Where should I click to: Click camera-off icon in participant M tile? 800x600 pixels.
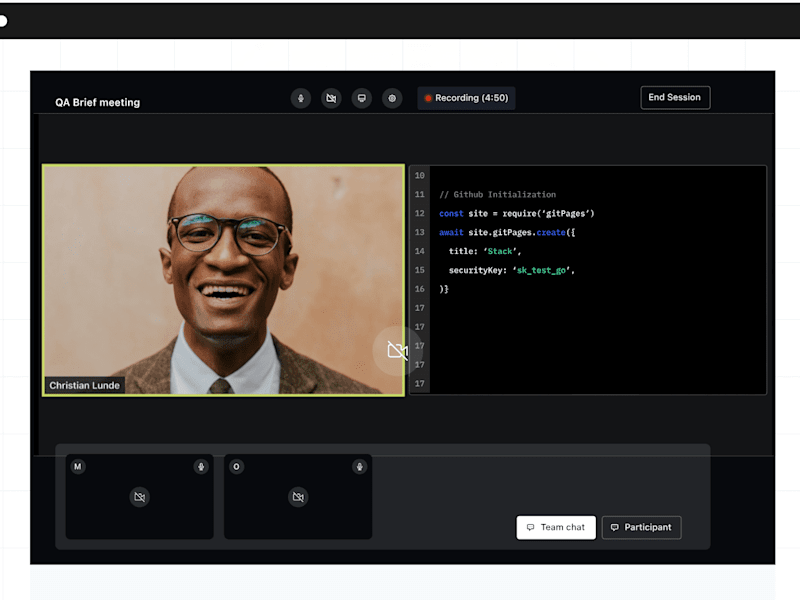coord(139,497)
